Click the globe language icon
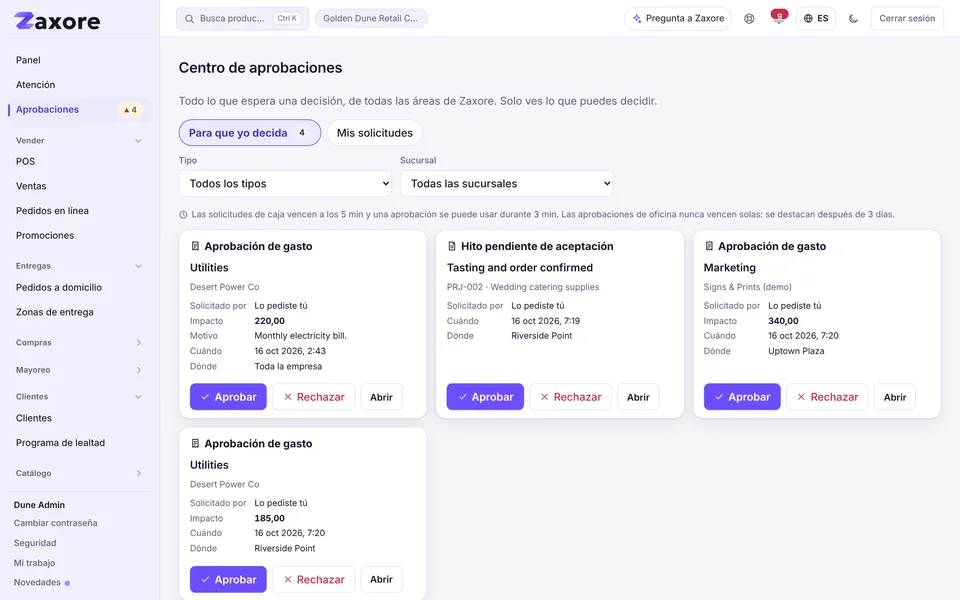The image size is (960, 600). click(x=808, y=18)
